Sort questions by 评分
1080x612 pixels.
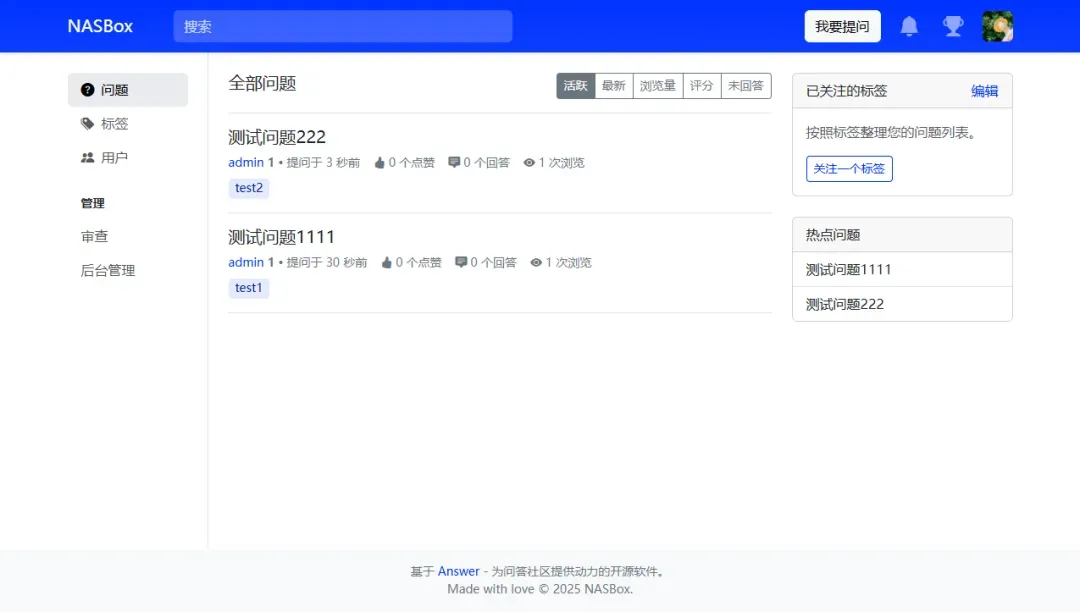coord(701,86)
